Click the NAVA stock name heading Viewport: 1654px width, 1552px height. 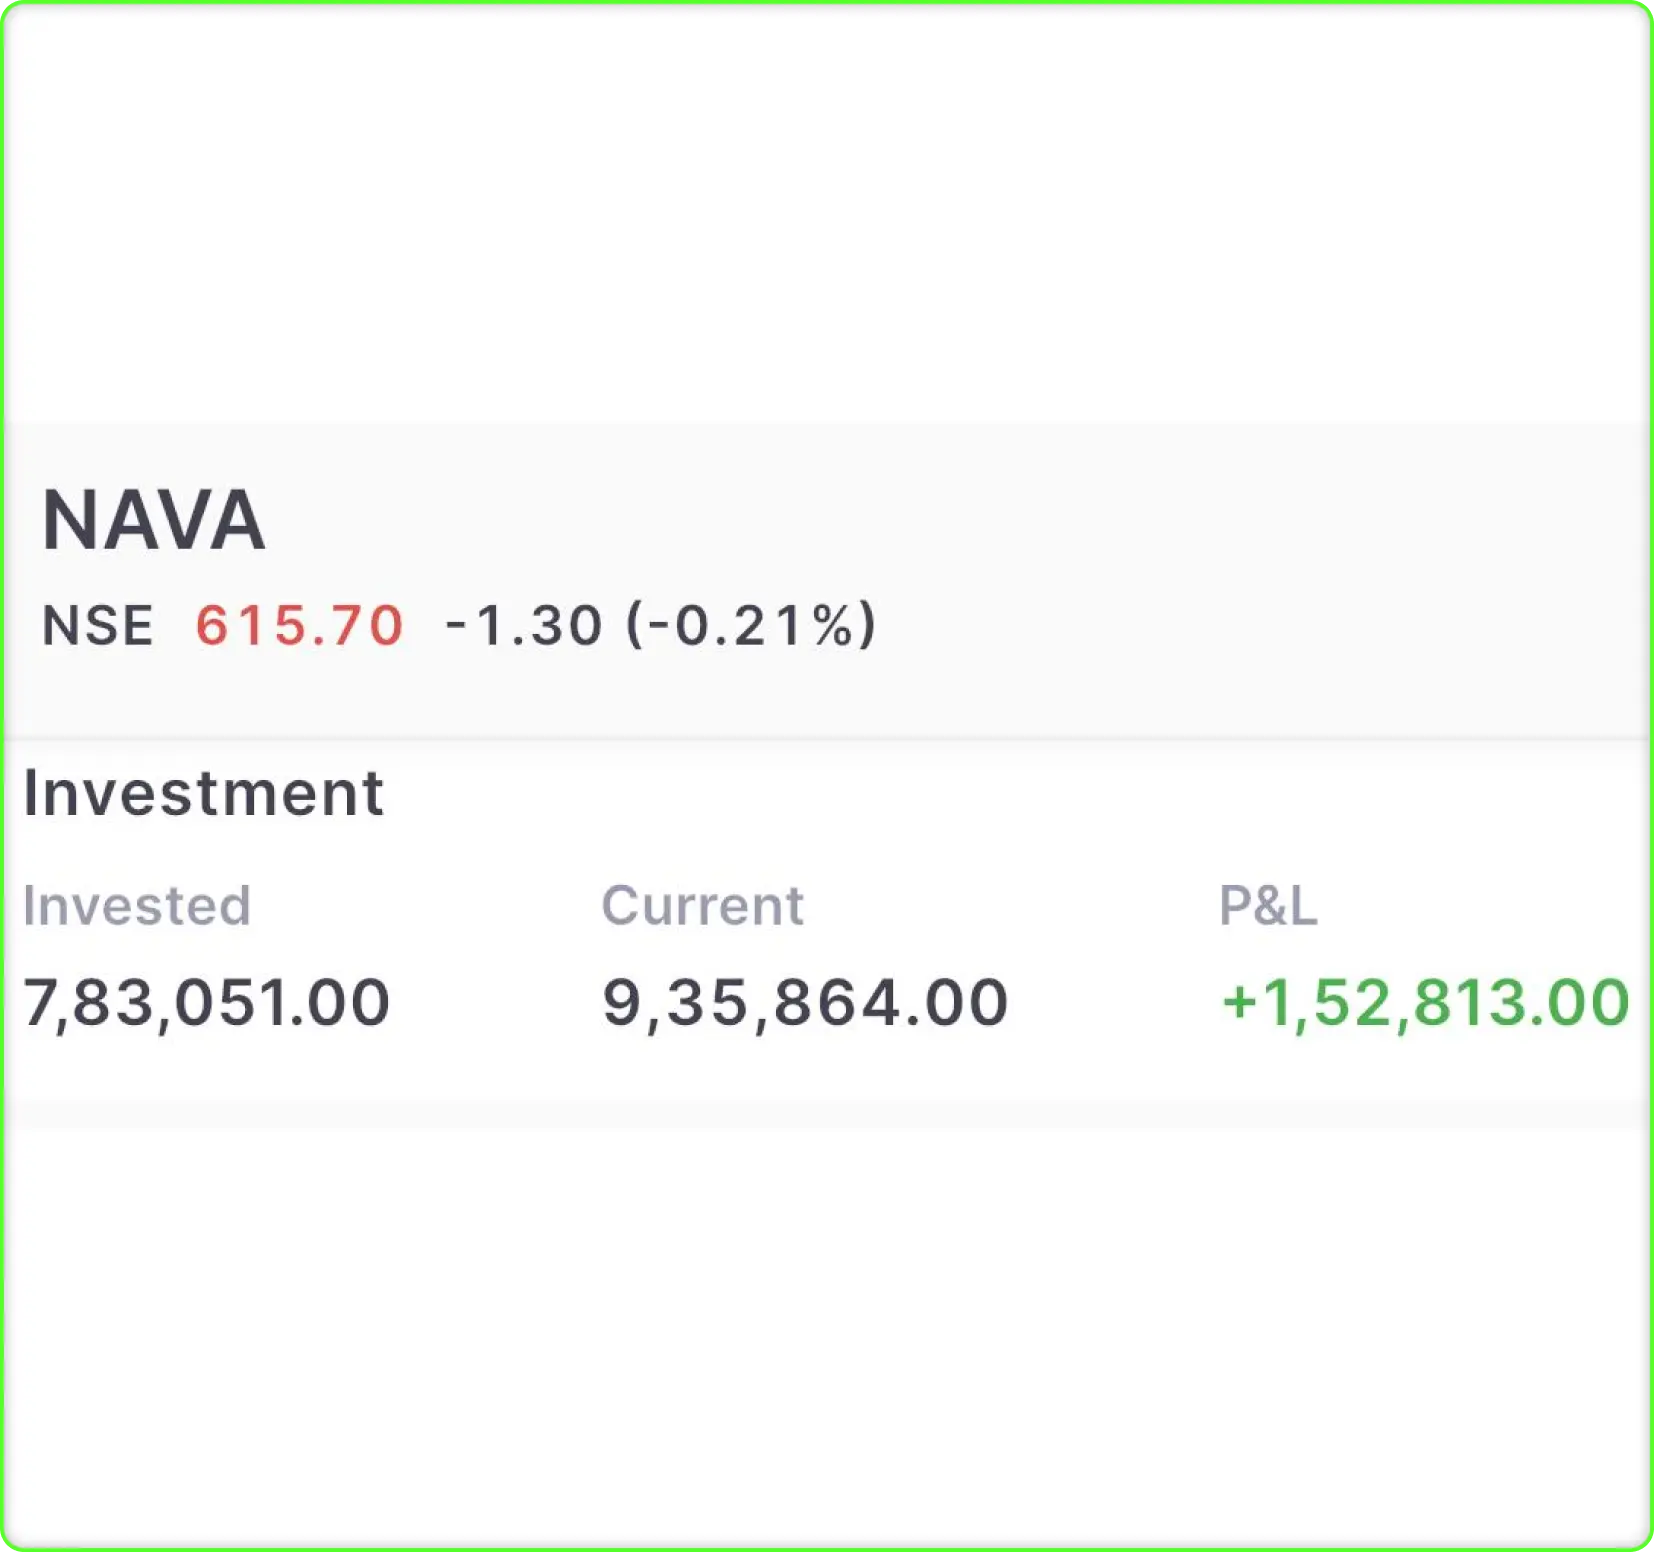[x=153, y=520]
